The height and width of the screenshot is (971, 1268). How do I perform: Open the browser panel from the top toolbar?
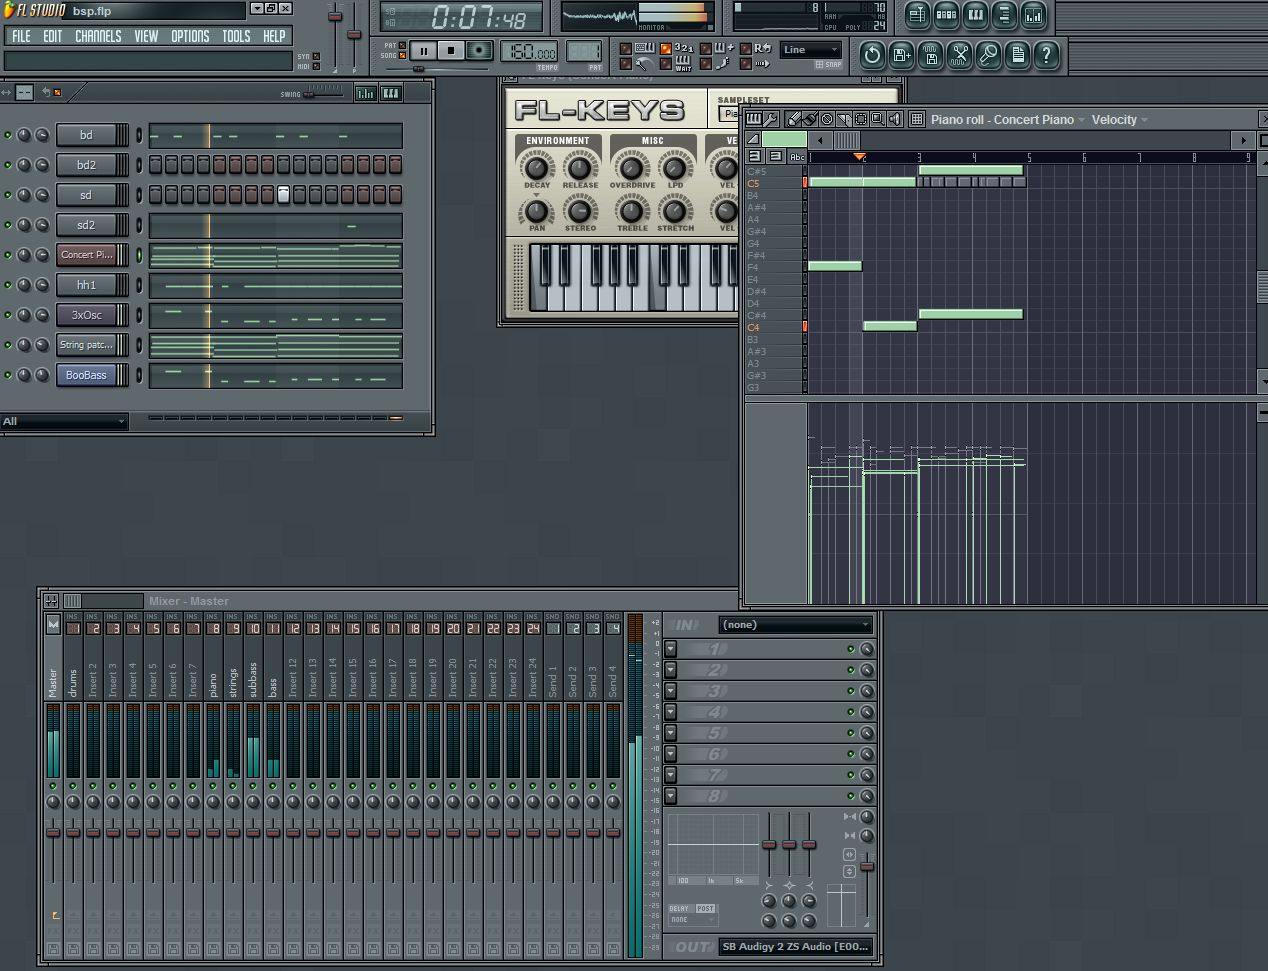point(1004,15)
